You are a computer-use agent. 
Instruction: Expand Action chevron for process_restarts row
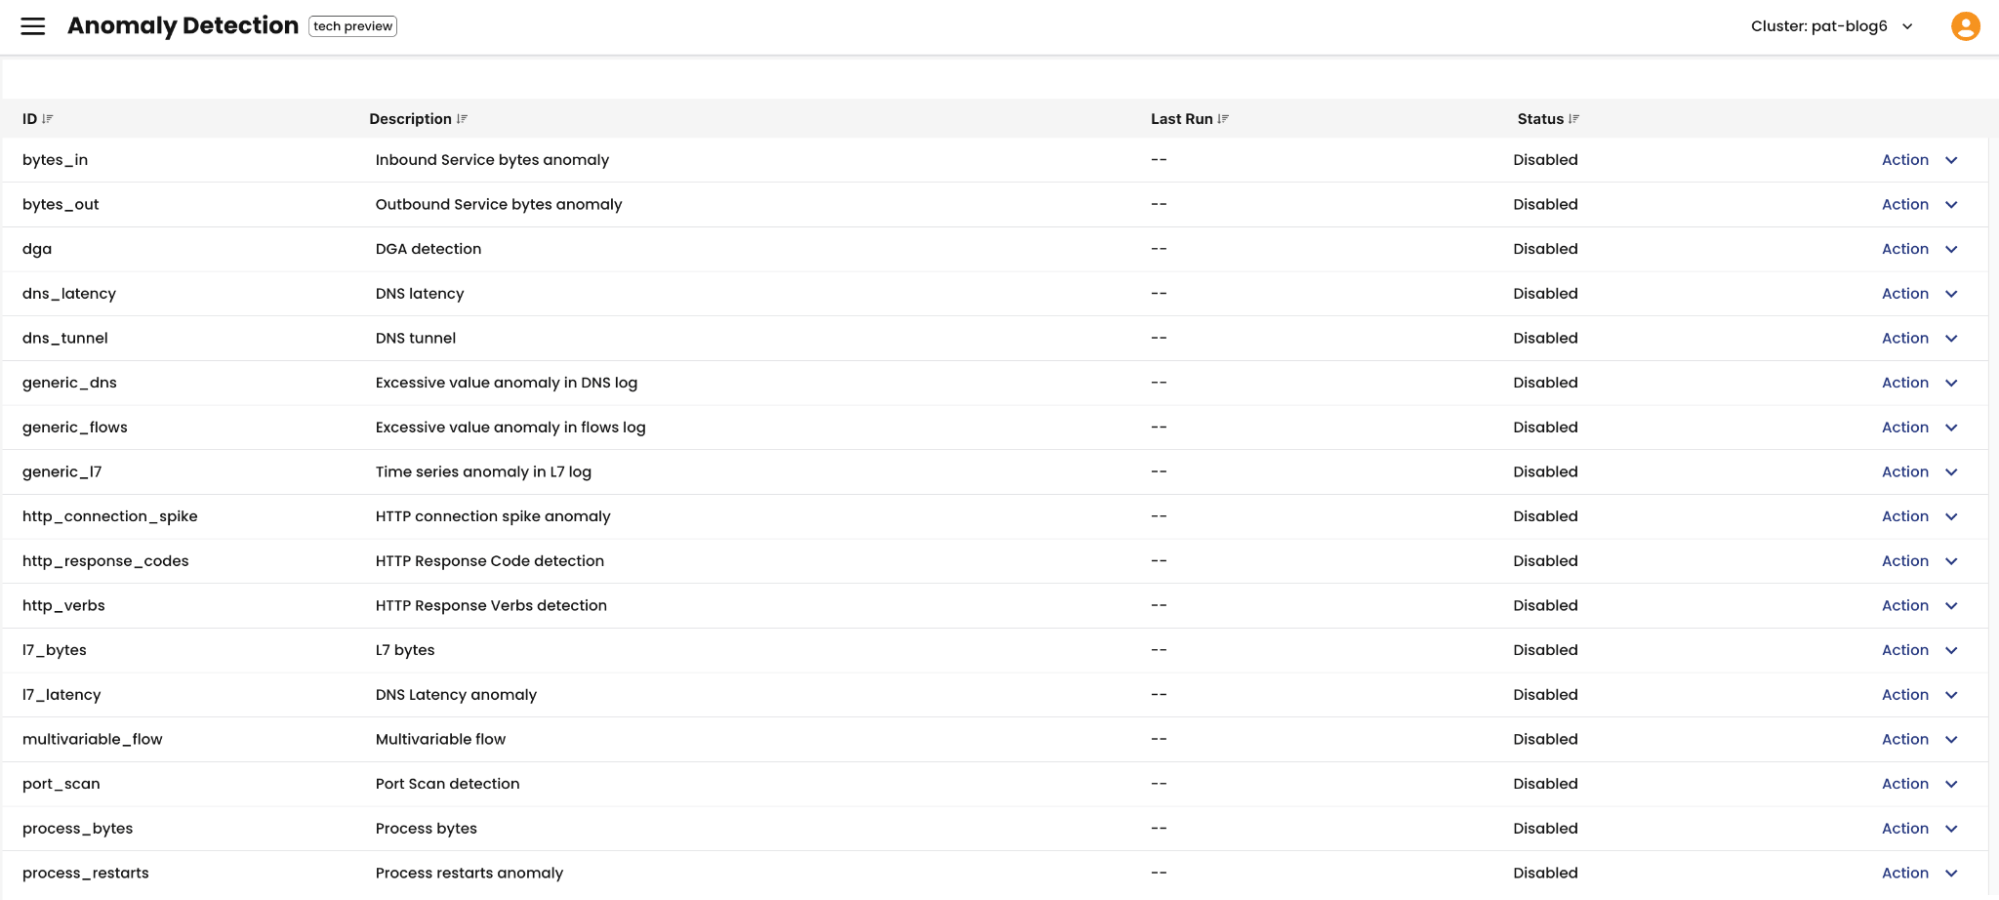click(x=1951, y=874)
